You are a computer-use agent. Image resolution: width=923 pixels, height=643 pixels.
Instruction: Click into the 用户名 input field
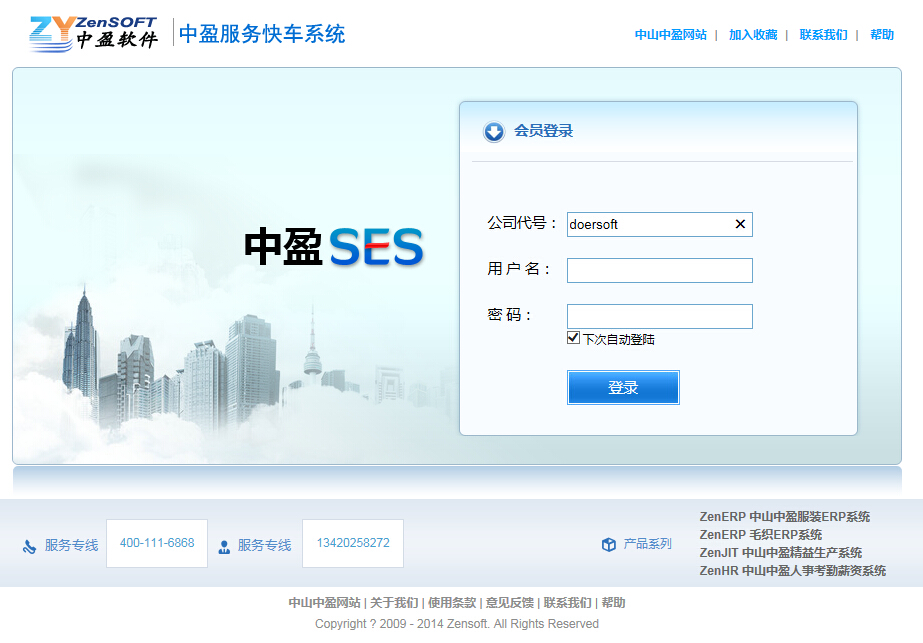click(659, 270)
